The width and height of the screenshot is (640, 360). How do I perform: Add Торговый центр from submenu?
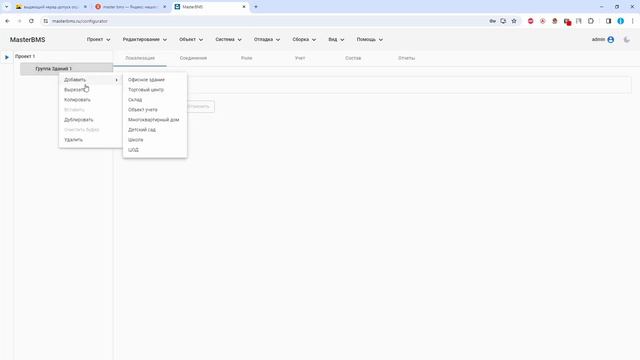155,89
